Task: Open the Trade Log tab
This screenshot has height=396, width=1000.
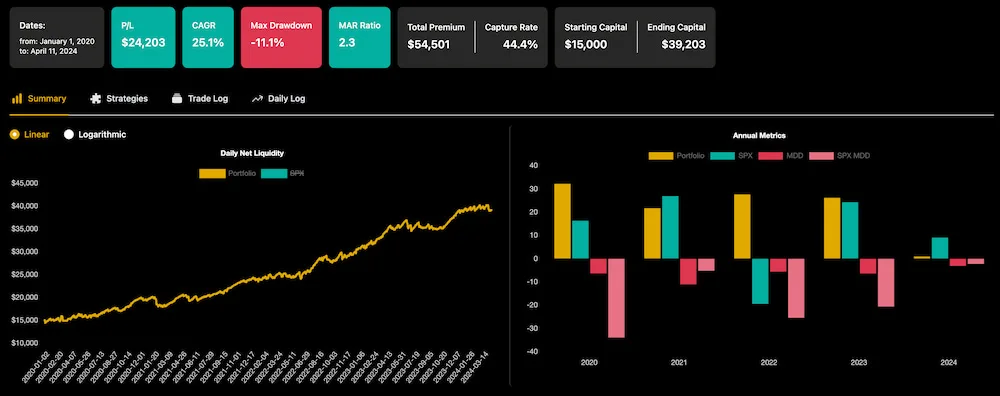Action: [x=200, y=99]
